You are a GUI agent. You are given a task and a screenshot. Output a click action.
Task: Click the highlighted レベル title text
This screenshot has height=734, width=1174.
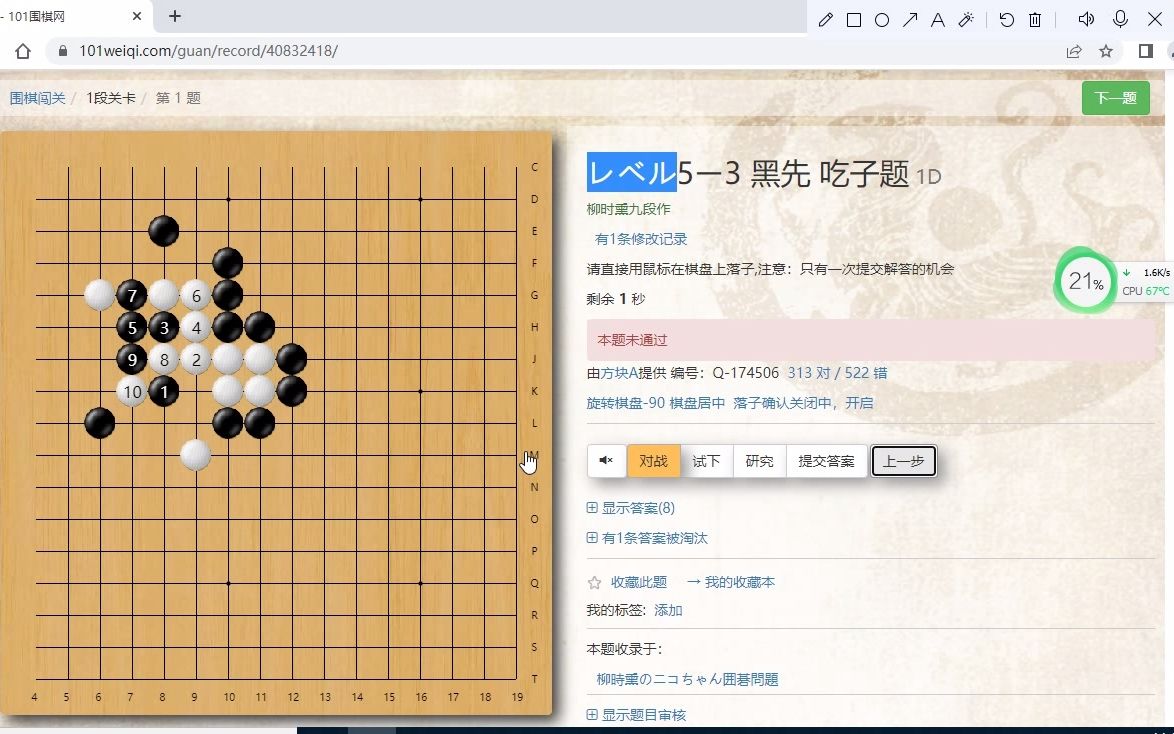pos(631,173)
